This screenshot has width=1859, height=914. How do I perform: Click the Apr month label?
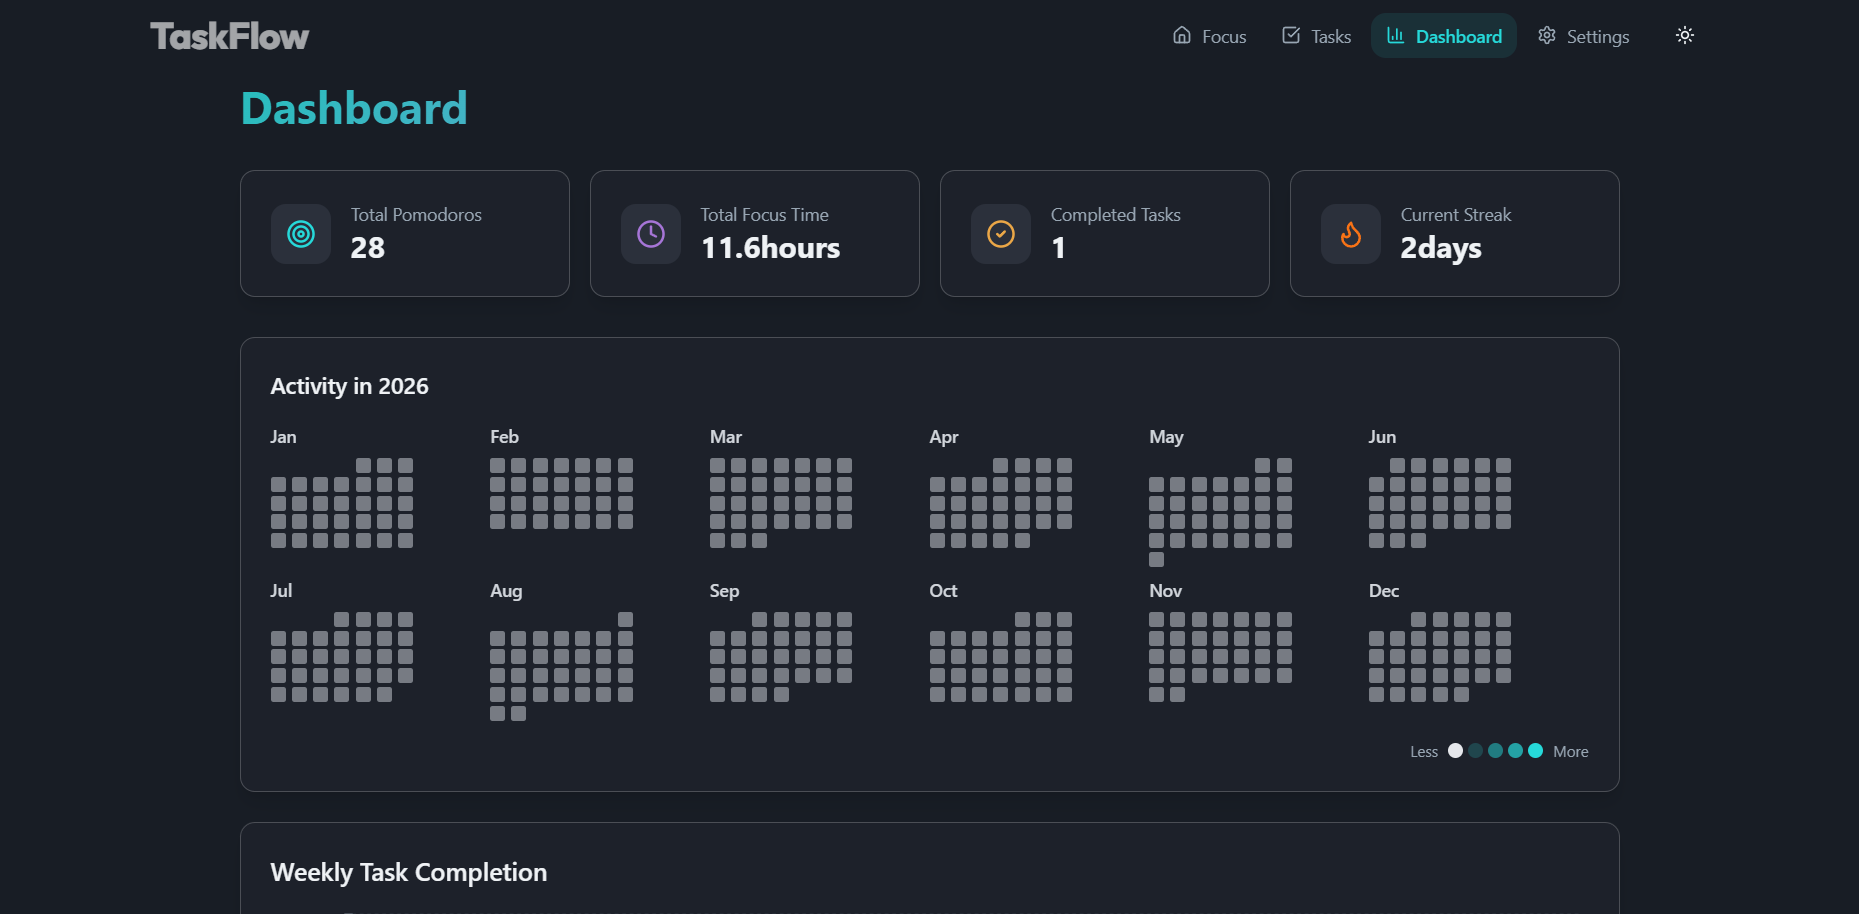pos(943,437)
